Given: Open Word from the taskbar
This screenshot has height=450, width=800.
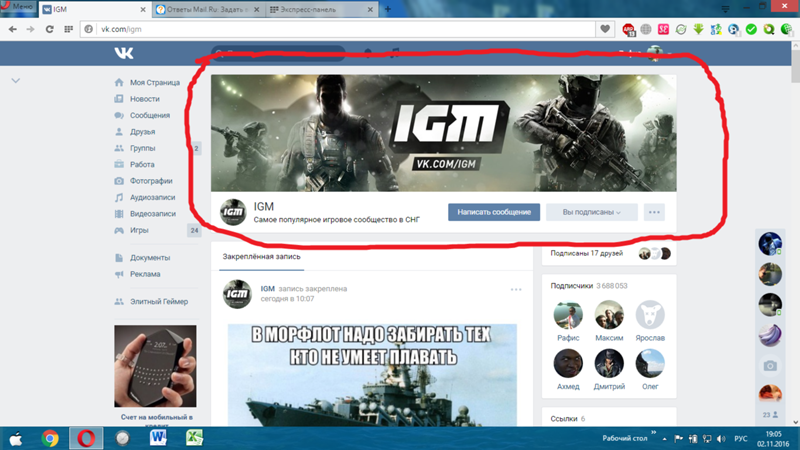Looking at the screenshot, I should coord(158,438).
